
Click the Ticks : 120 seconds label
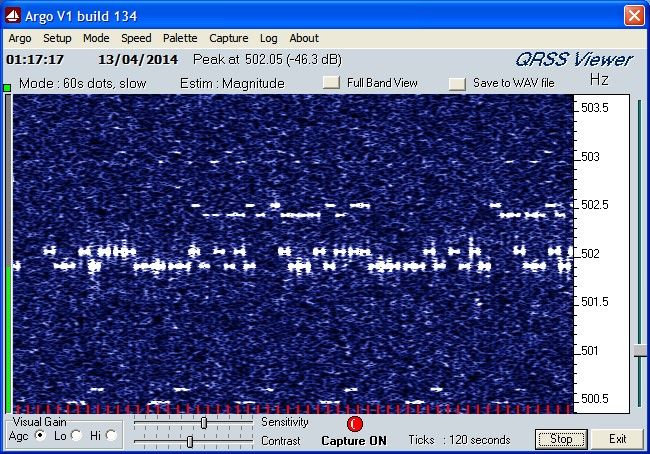point(459,439)
